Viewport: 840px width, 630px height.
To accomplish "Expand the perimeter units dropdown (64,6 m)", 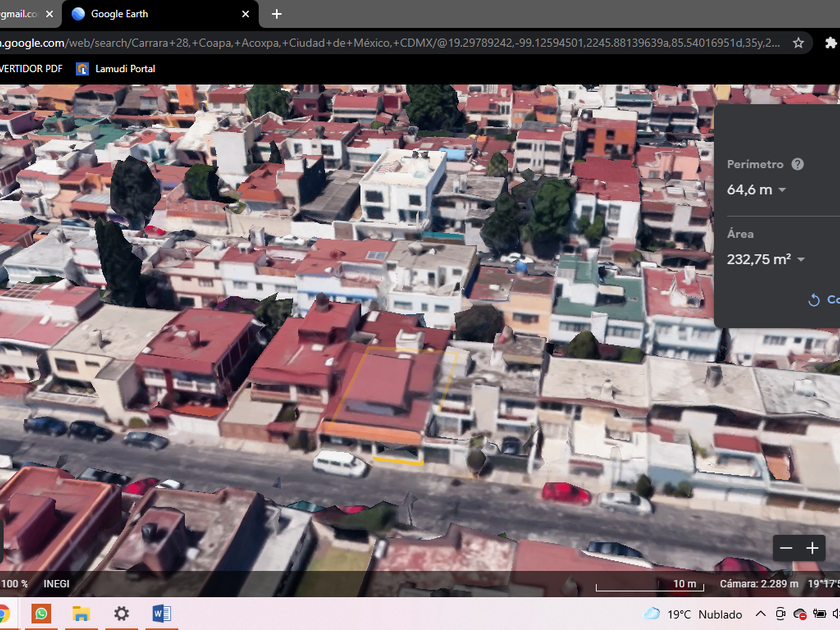I will [x=781, y=190].
